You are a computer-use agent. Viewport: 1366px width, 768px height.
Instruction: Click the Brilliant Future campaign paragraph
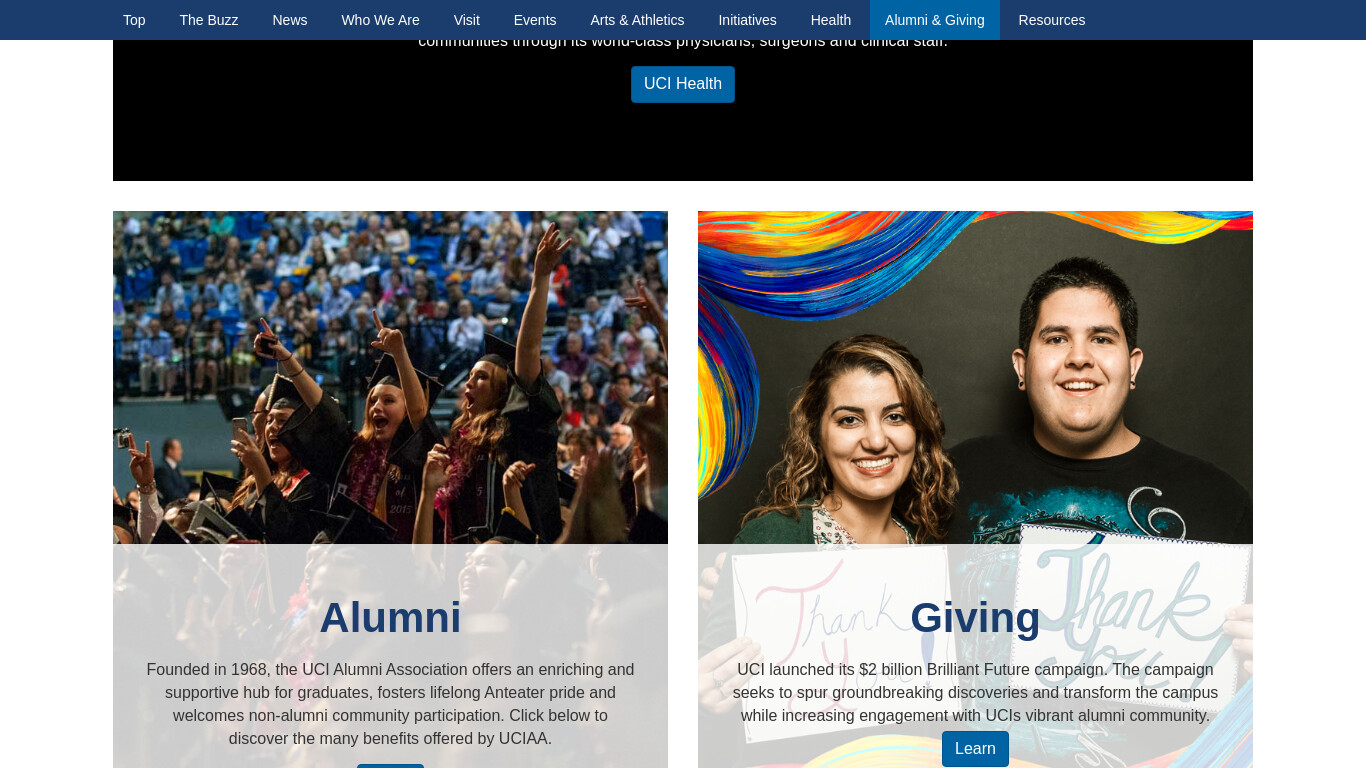[x=975, y=693]
